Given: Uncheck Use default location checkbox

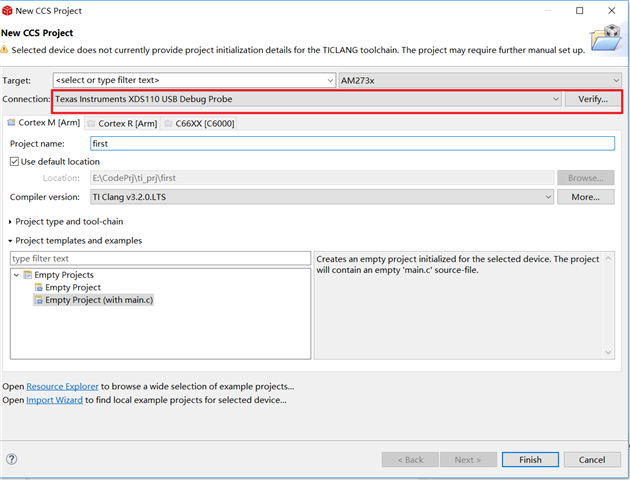Looking at the screenshot, I should point(14,161).
